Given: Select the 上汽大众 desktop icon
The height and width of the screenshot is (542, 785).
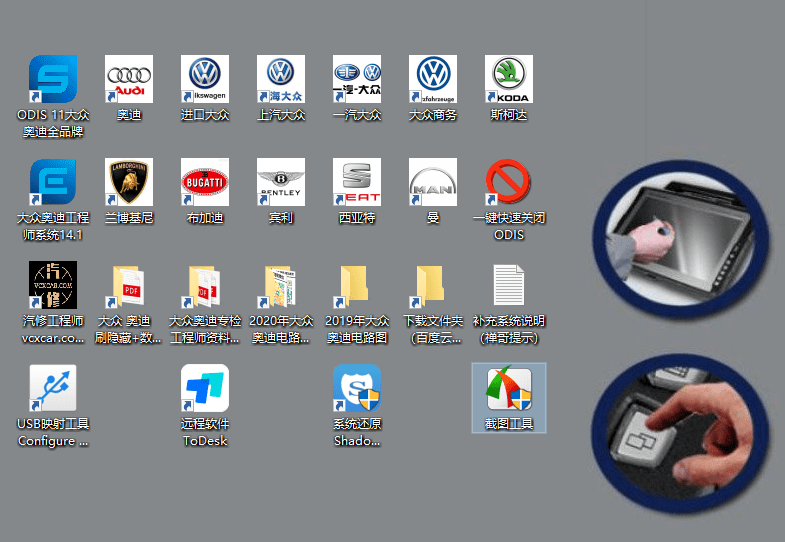Looking at the screenshot, I should [281, 80].
